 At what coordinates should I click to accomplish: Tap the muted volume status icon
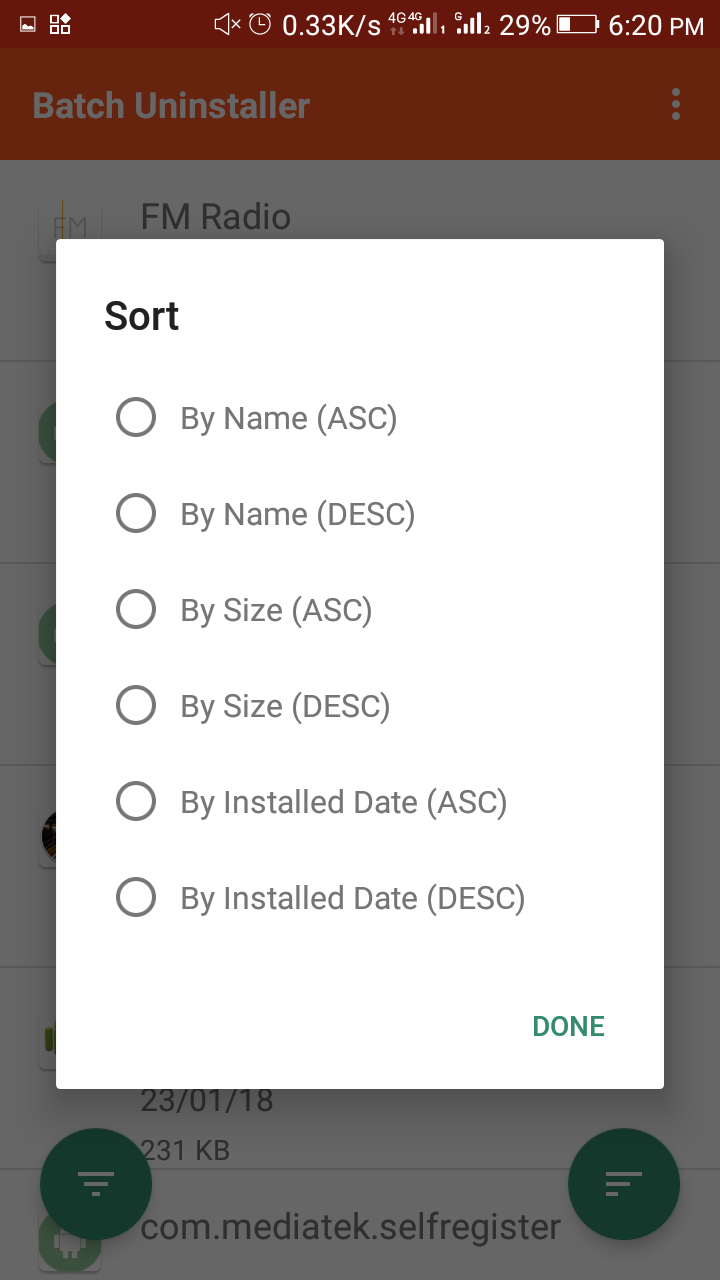pyautogui.click(x=227, y=24)
